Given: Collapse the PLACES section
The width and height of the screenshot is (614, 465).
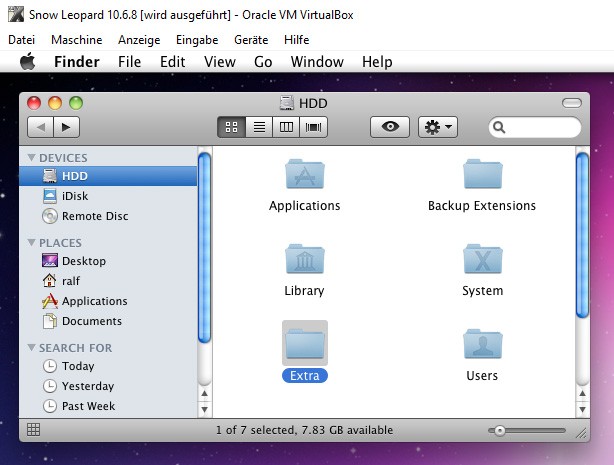Looking at the screenshot, I should 31,242.
